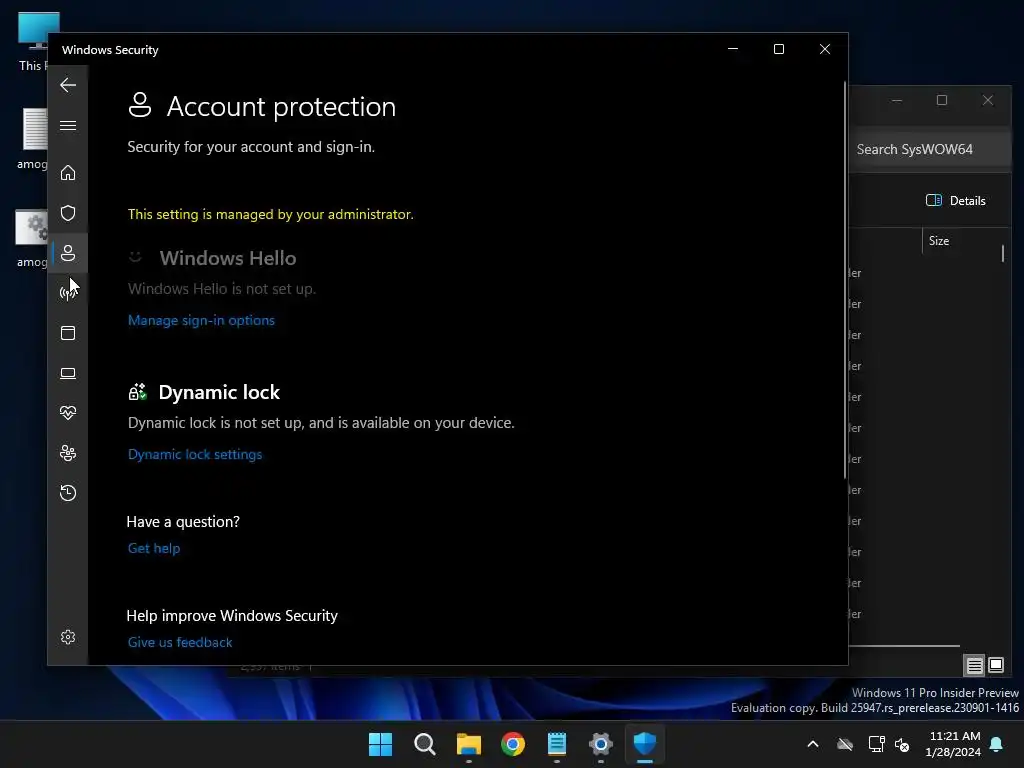Viewport: 1024px width, 768px height.
Task: Click the Size column header in Explorer
Action: [939, 241]
